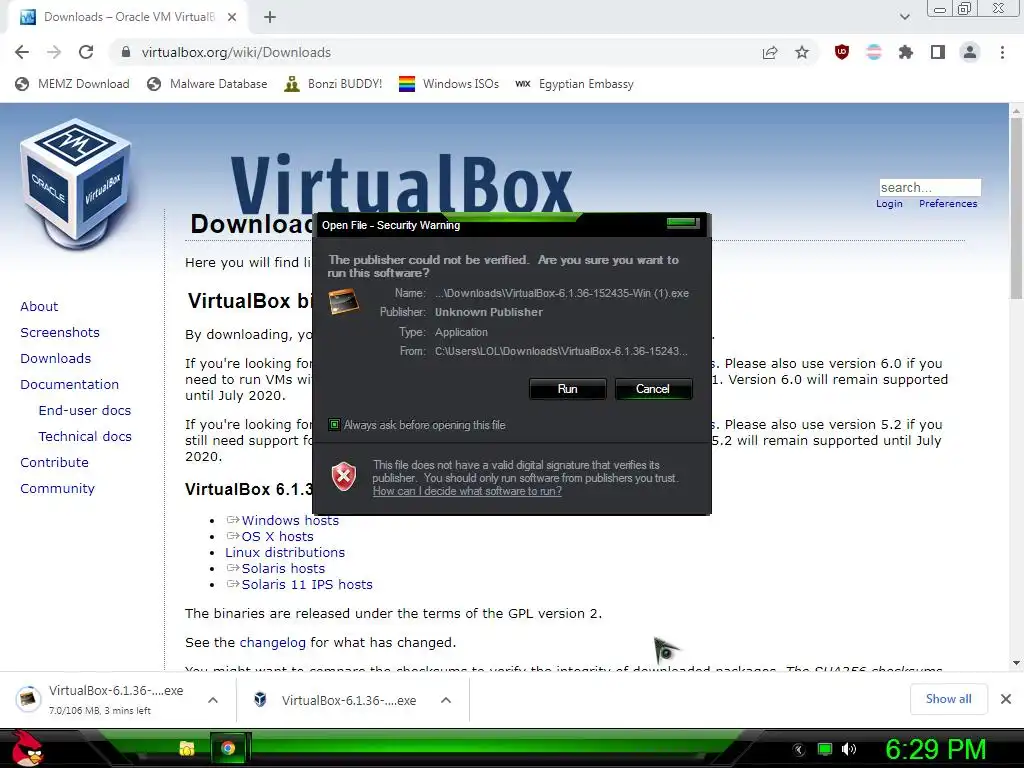Open the Chrome profile avatar
1024x768 pixels.
970,52
